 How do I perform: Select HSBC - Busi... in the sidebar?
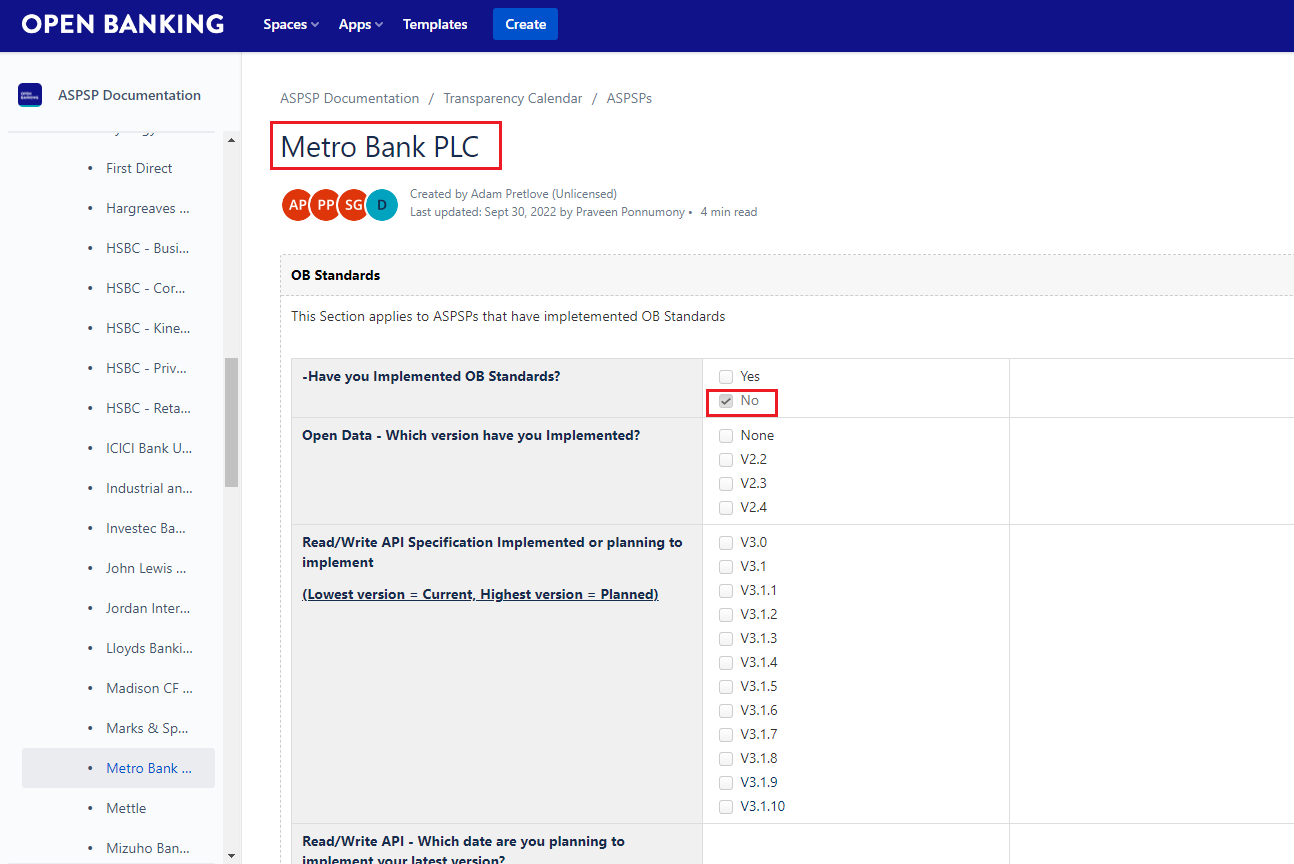(148, 248)
